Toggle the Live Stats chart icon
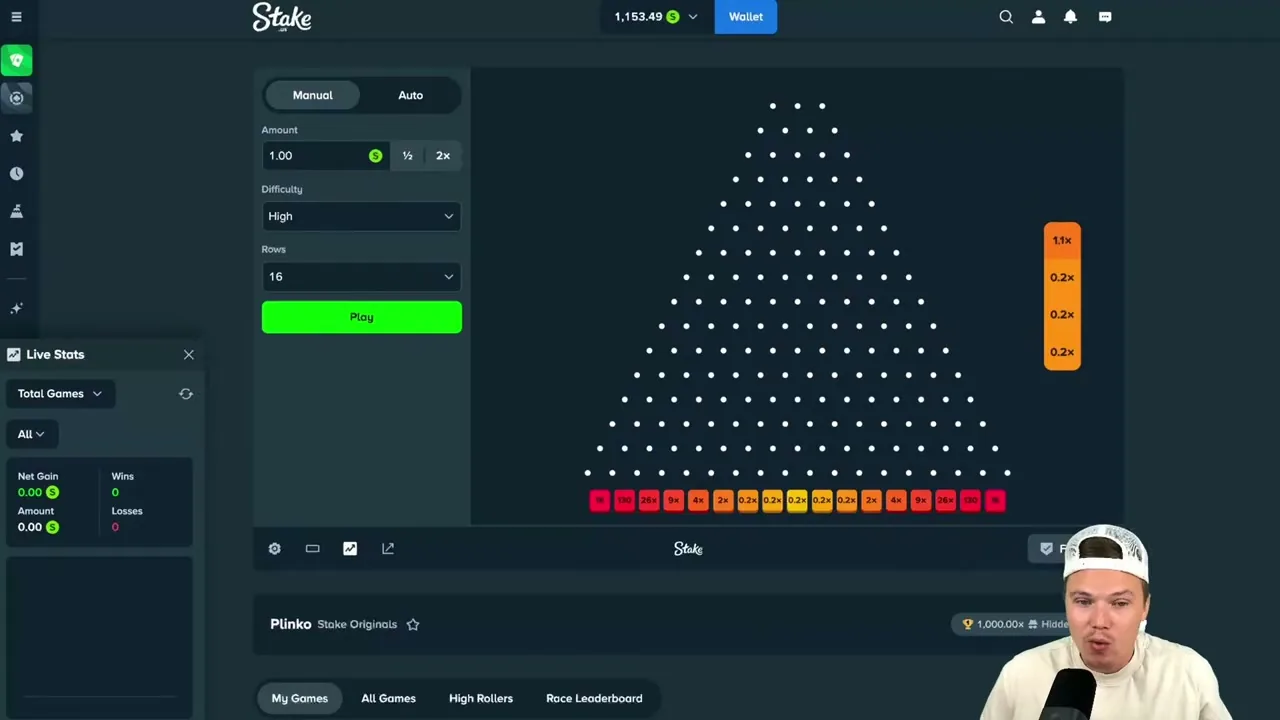This screenshot has height=720, width=1280. pyautogui.click(x=350, y=549)
